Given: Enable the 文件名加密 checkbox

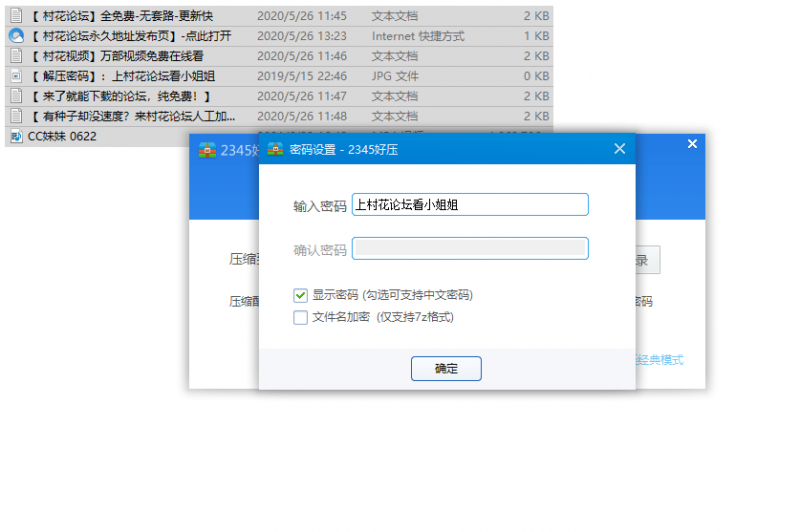Looking at the screenshot, I should click(x=300, y=317).
